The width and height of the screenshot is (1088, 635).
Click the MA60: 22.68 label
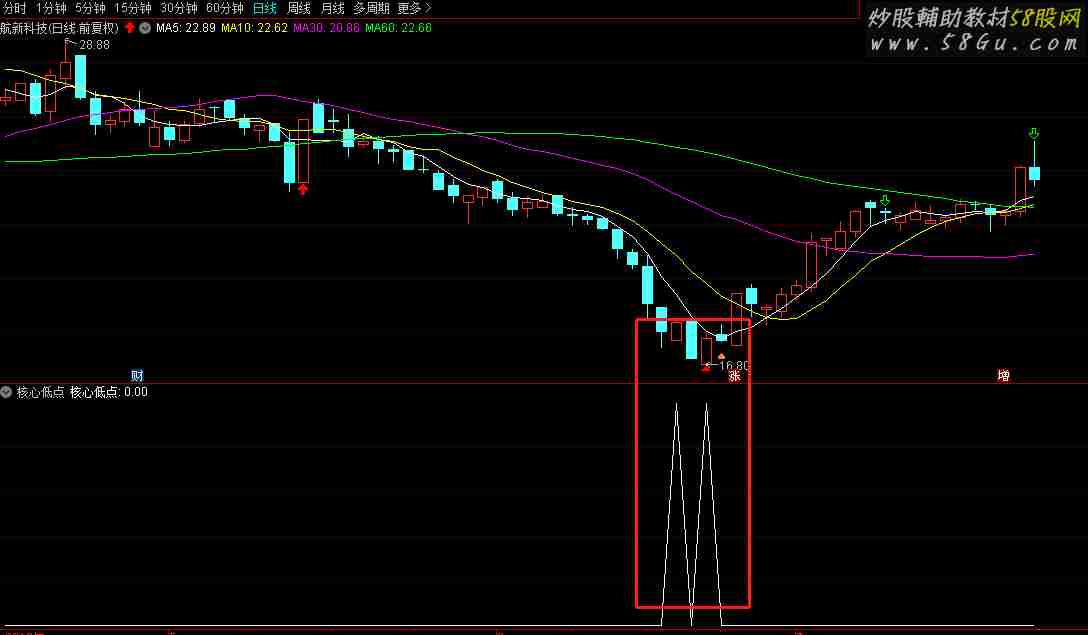point(398,28)
